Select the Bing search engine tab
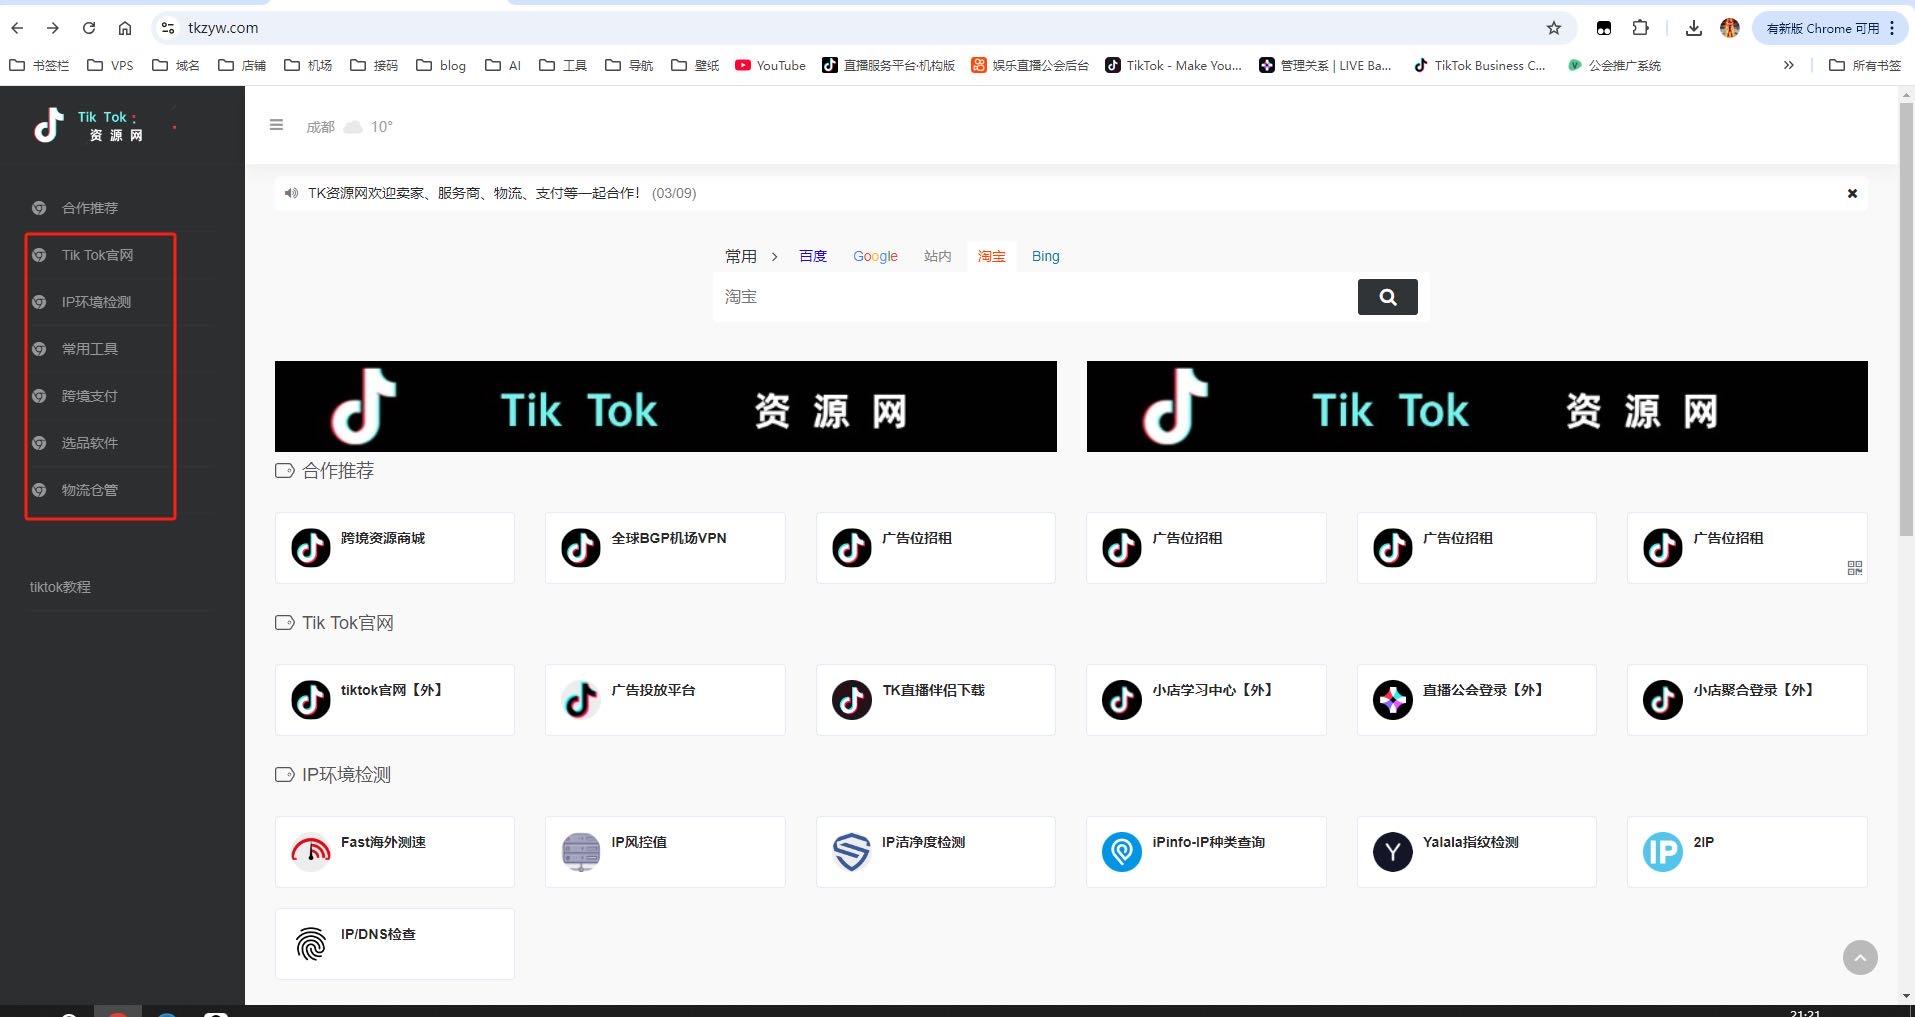Viewport: 1915px width, 1017px height. click(1046, 256)
